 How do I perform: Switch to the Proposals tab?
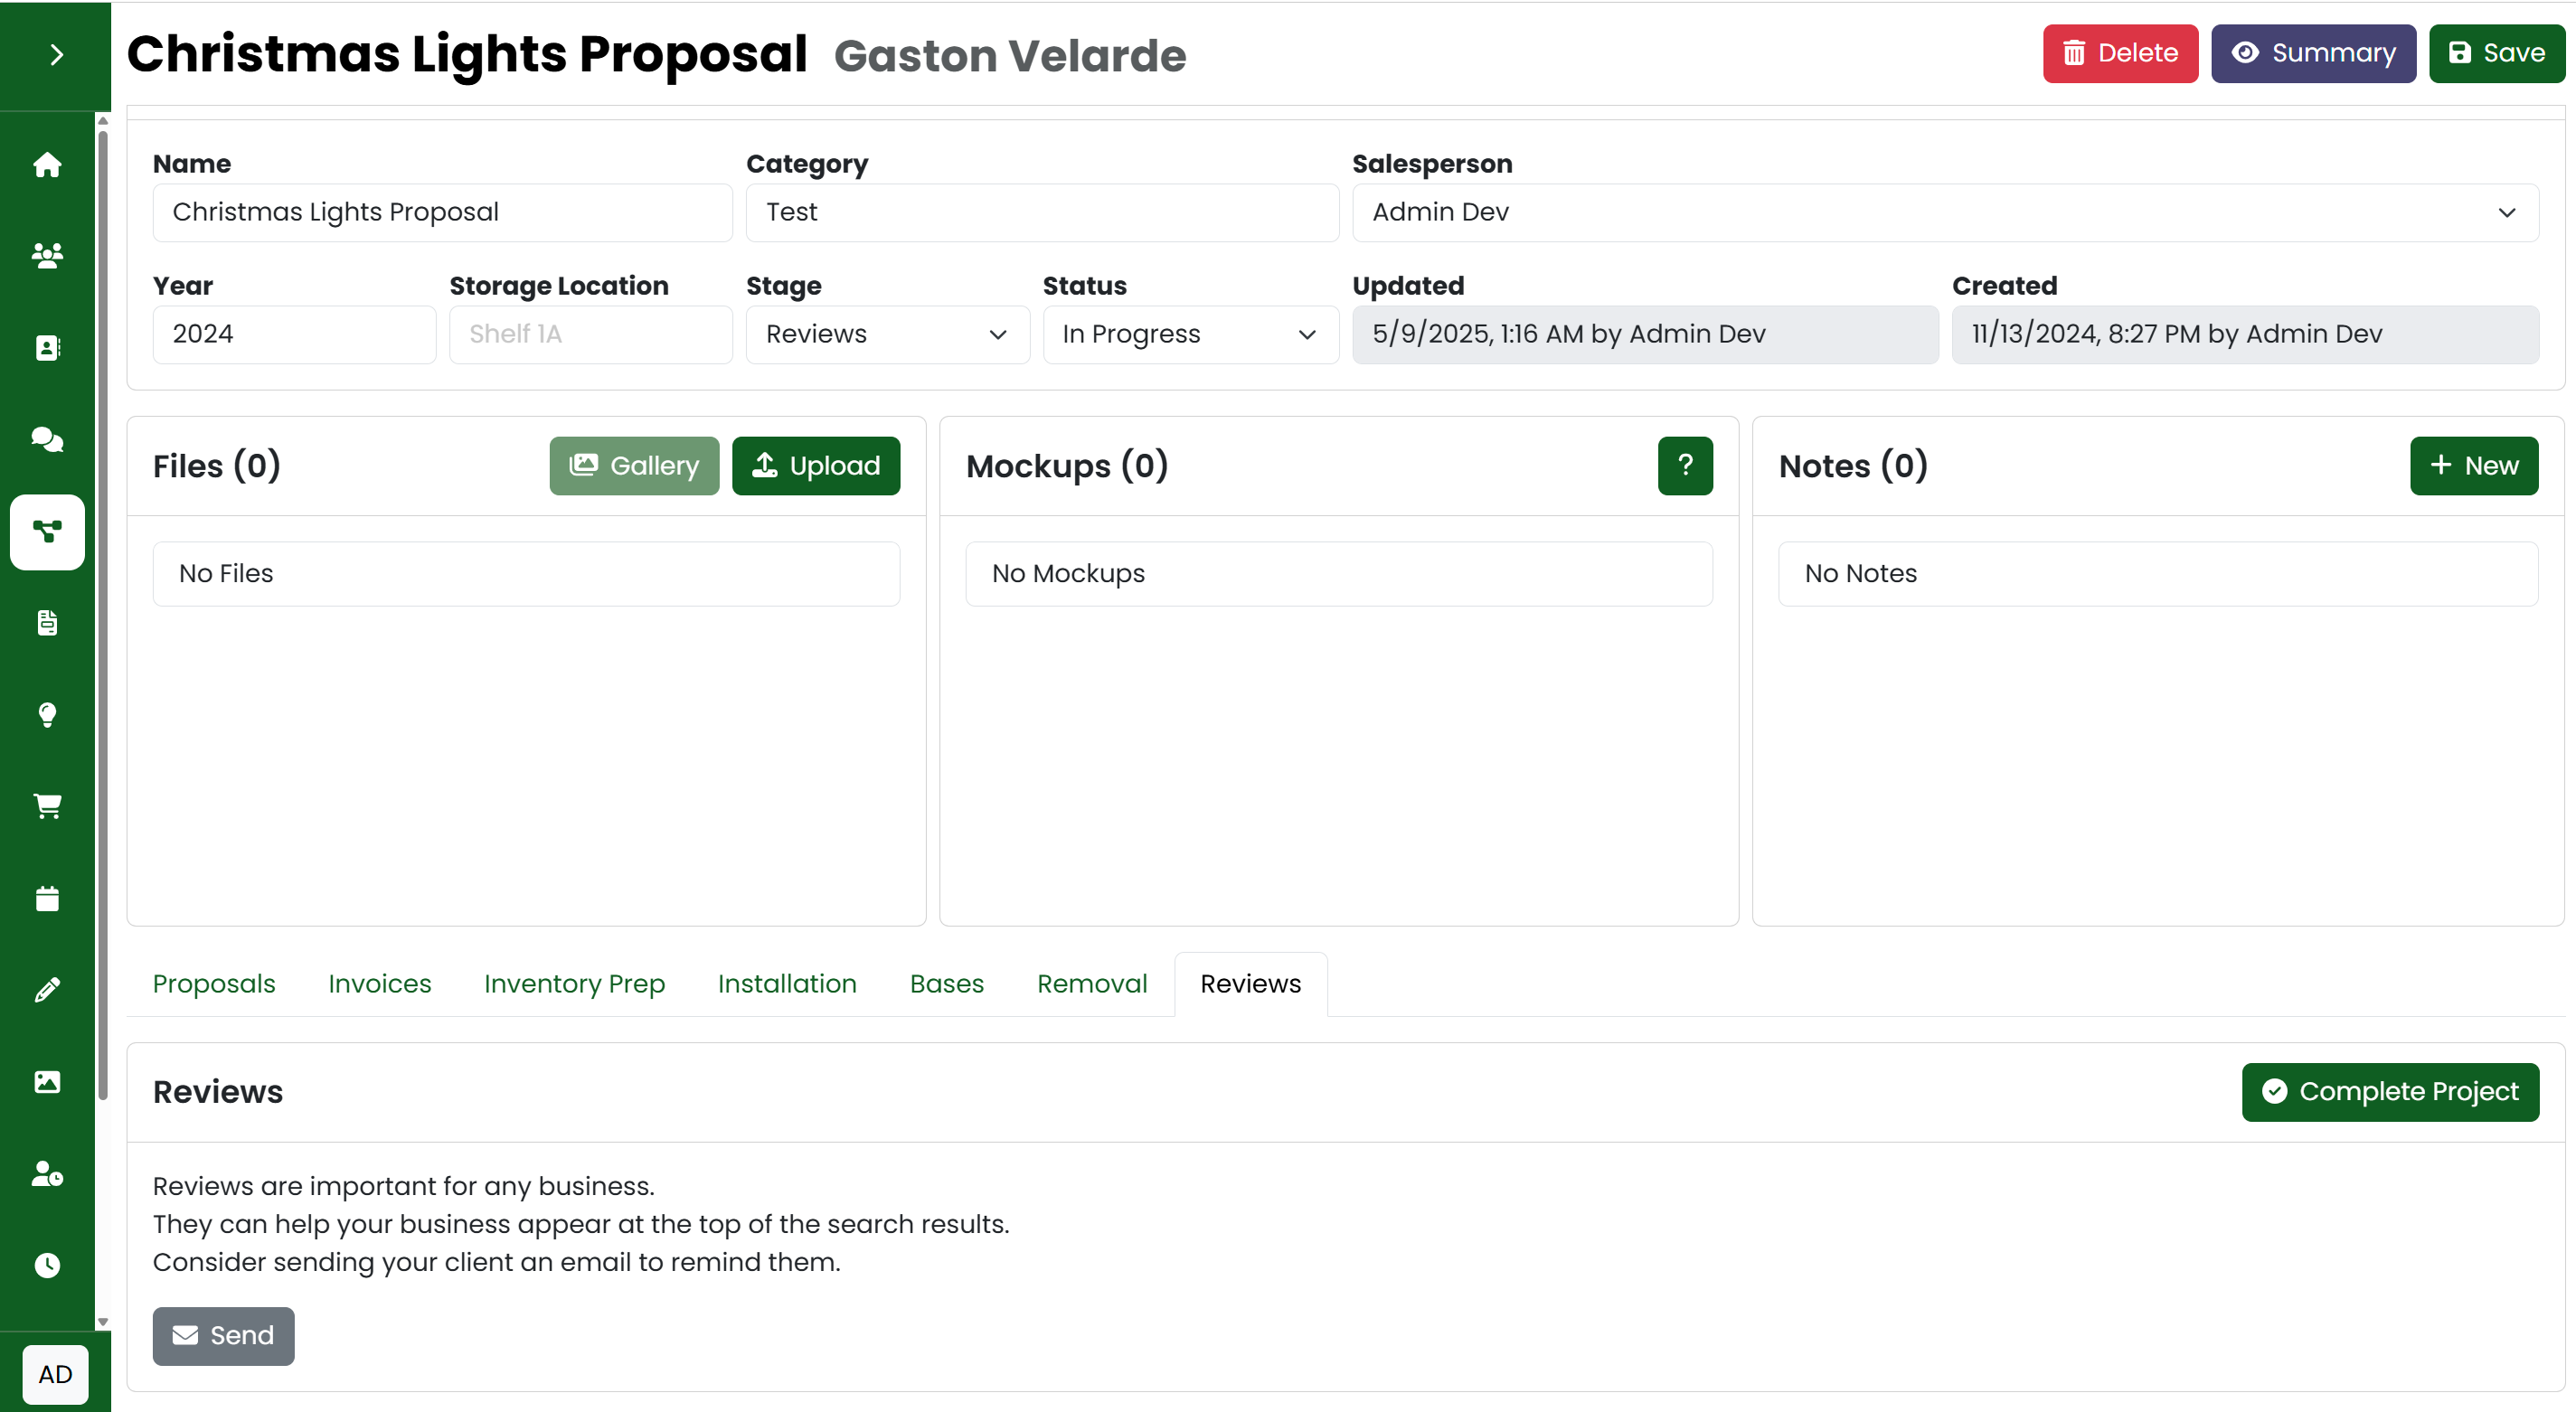[x=214, y=984]
